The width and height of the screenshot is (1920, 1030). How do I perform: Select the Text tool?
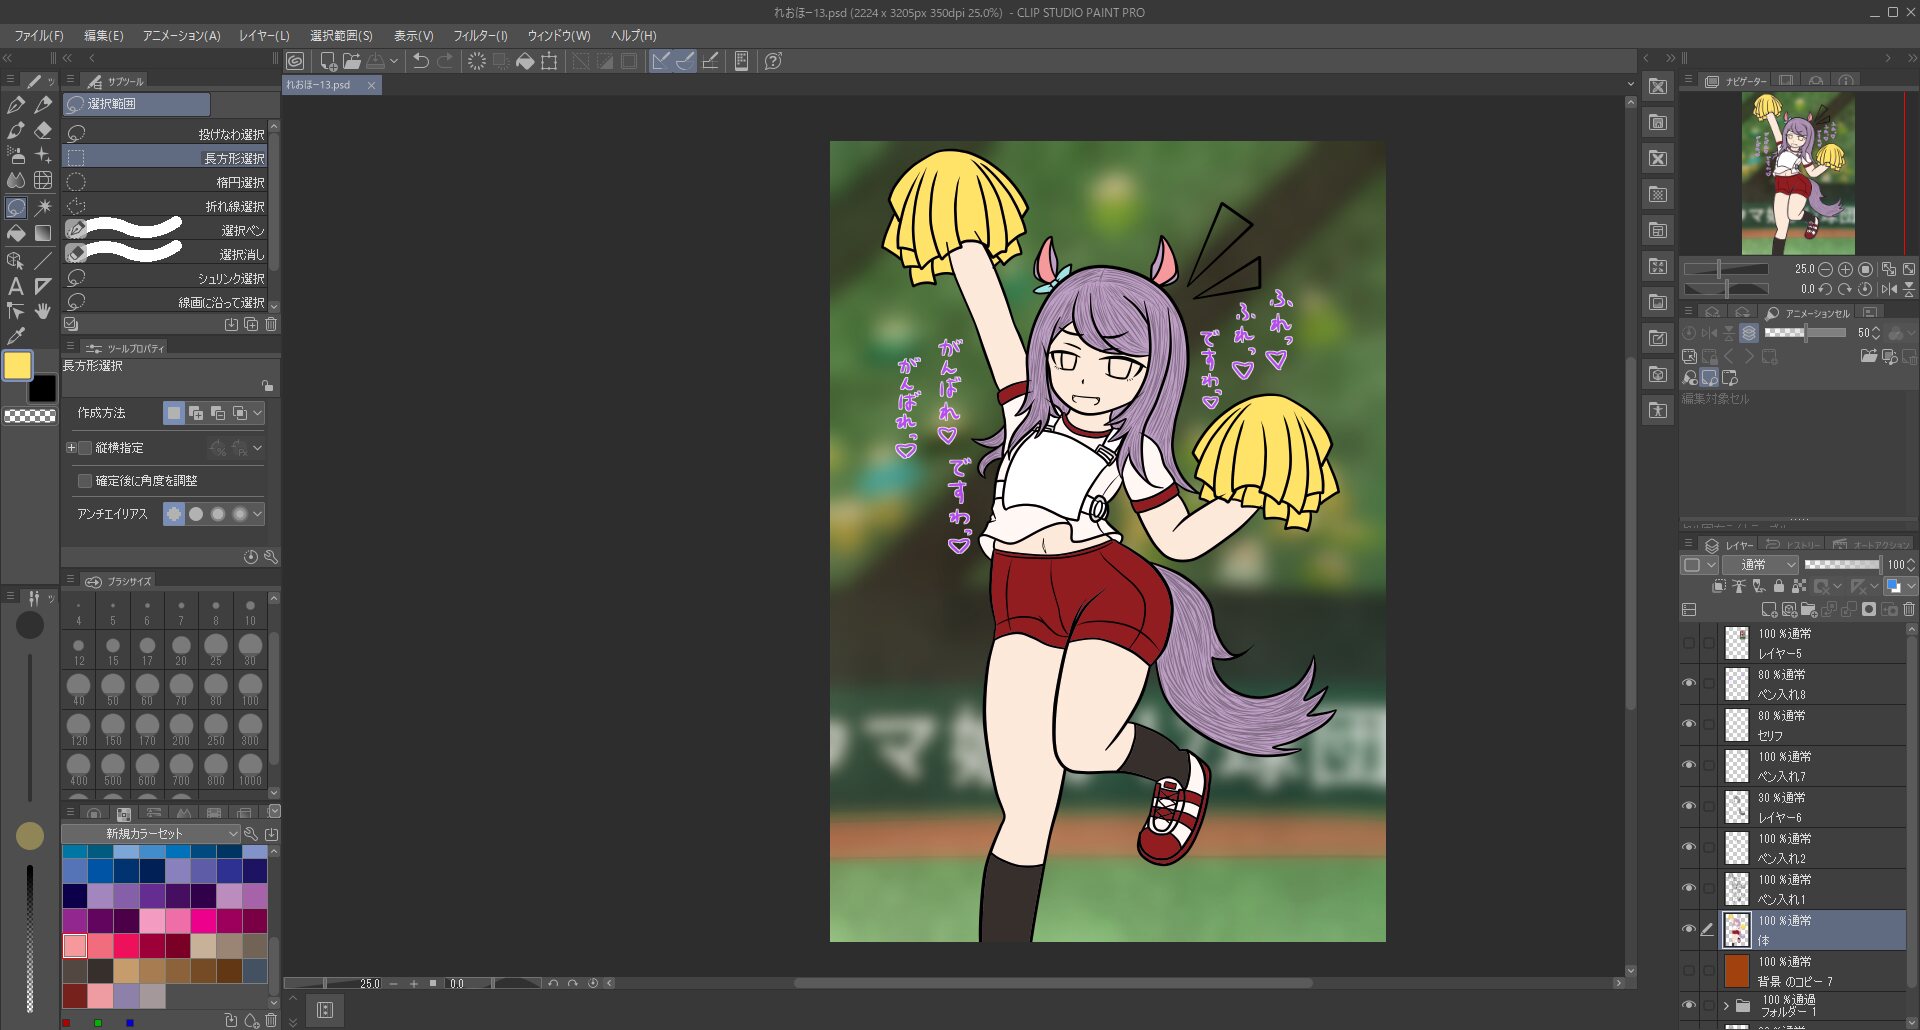16,286
